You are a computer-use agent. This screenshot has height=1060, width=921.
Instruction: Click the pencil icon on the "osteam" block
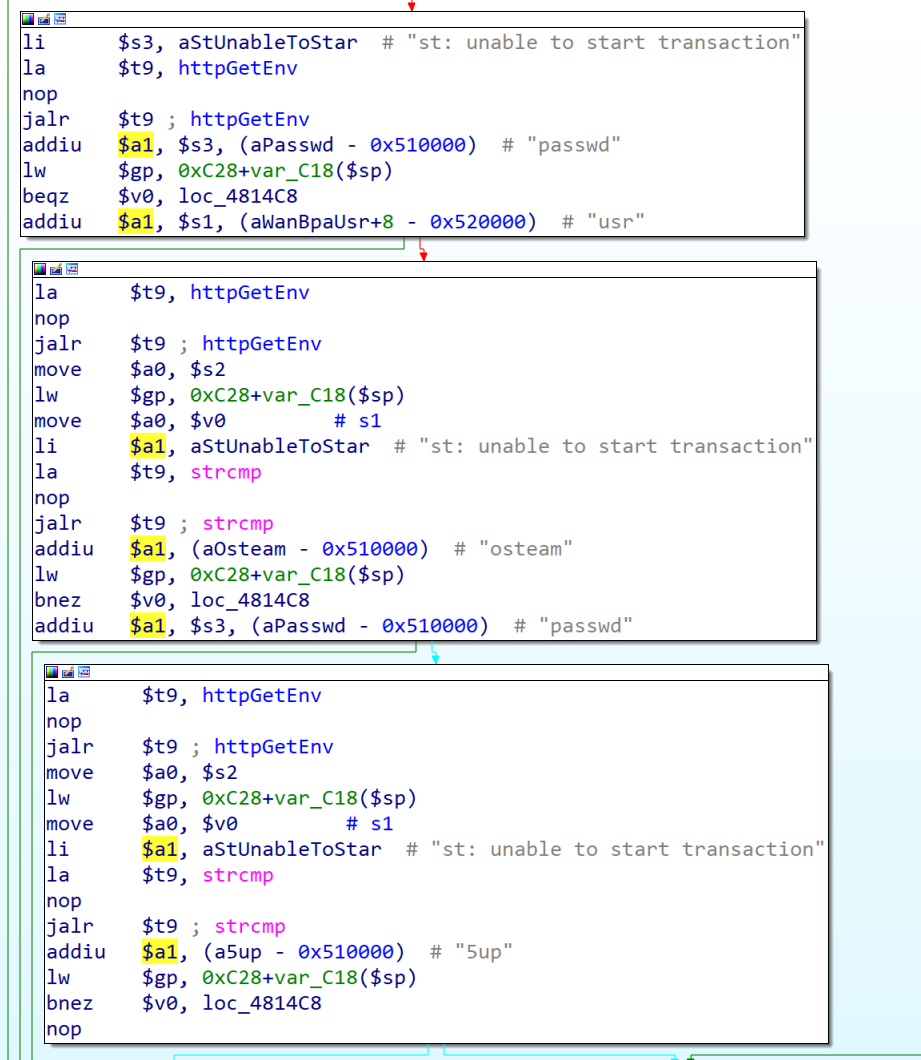point(56,269)
